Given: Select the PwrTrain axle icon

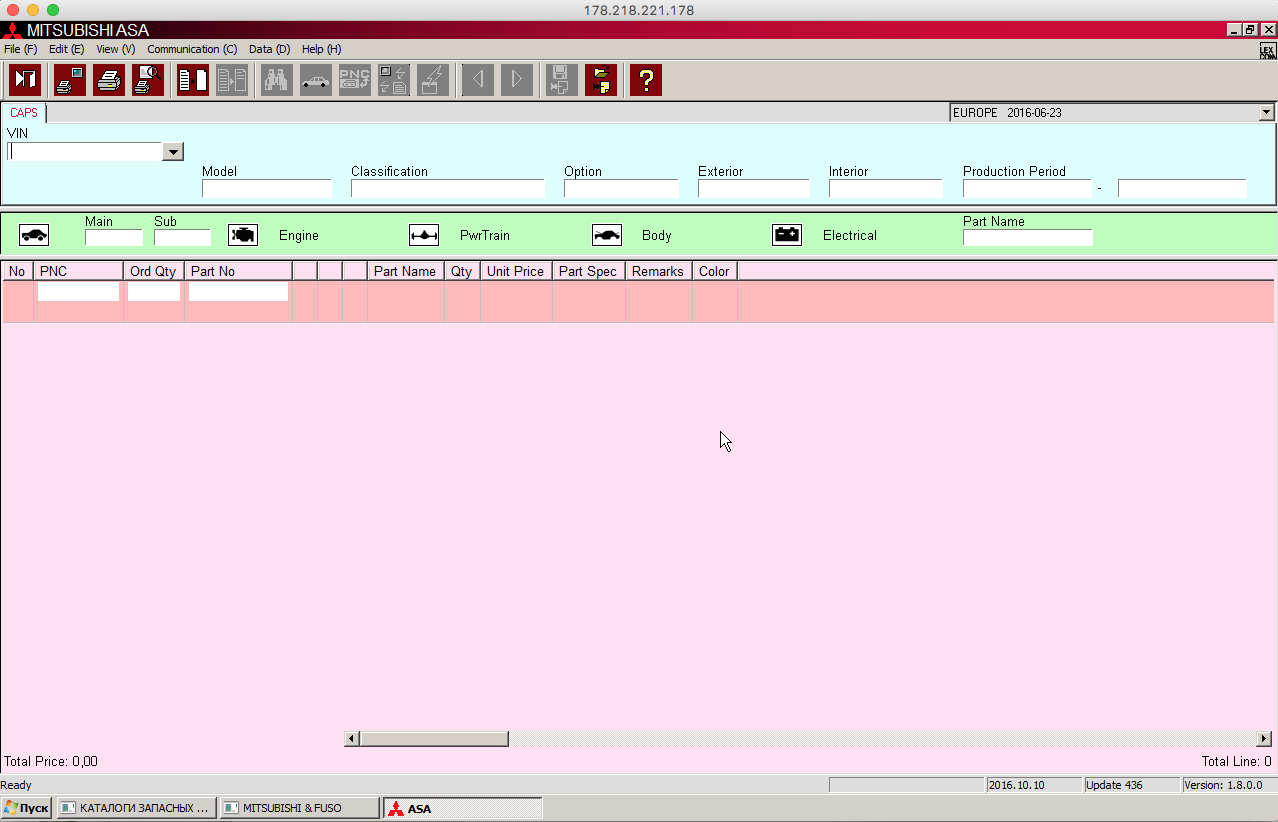Looking at the screenshot, I should pyautogui.click(x=424, y=235).
